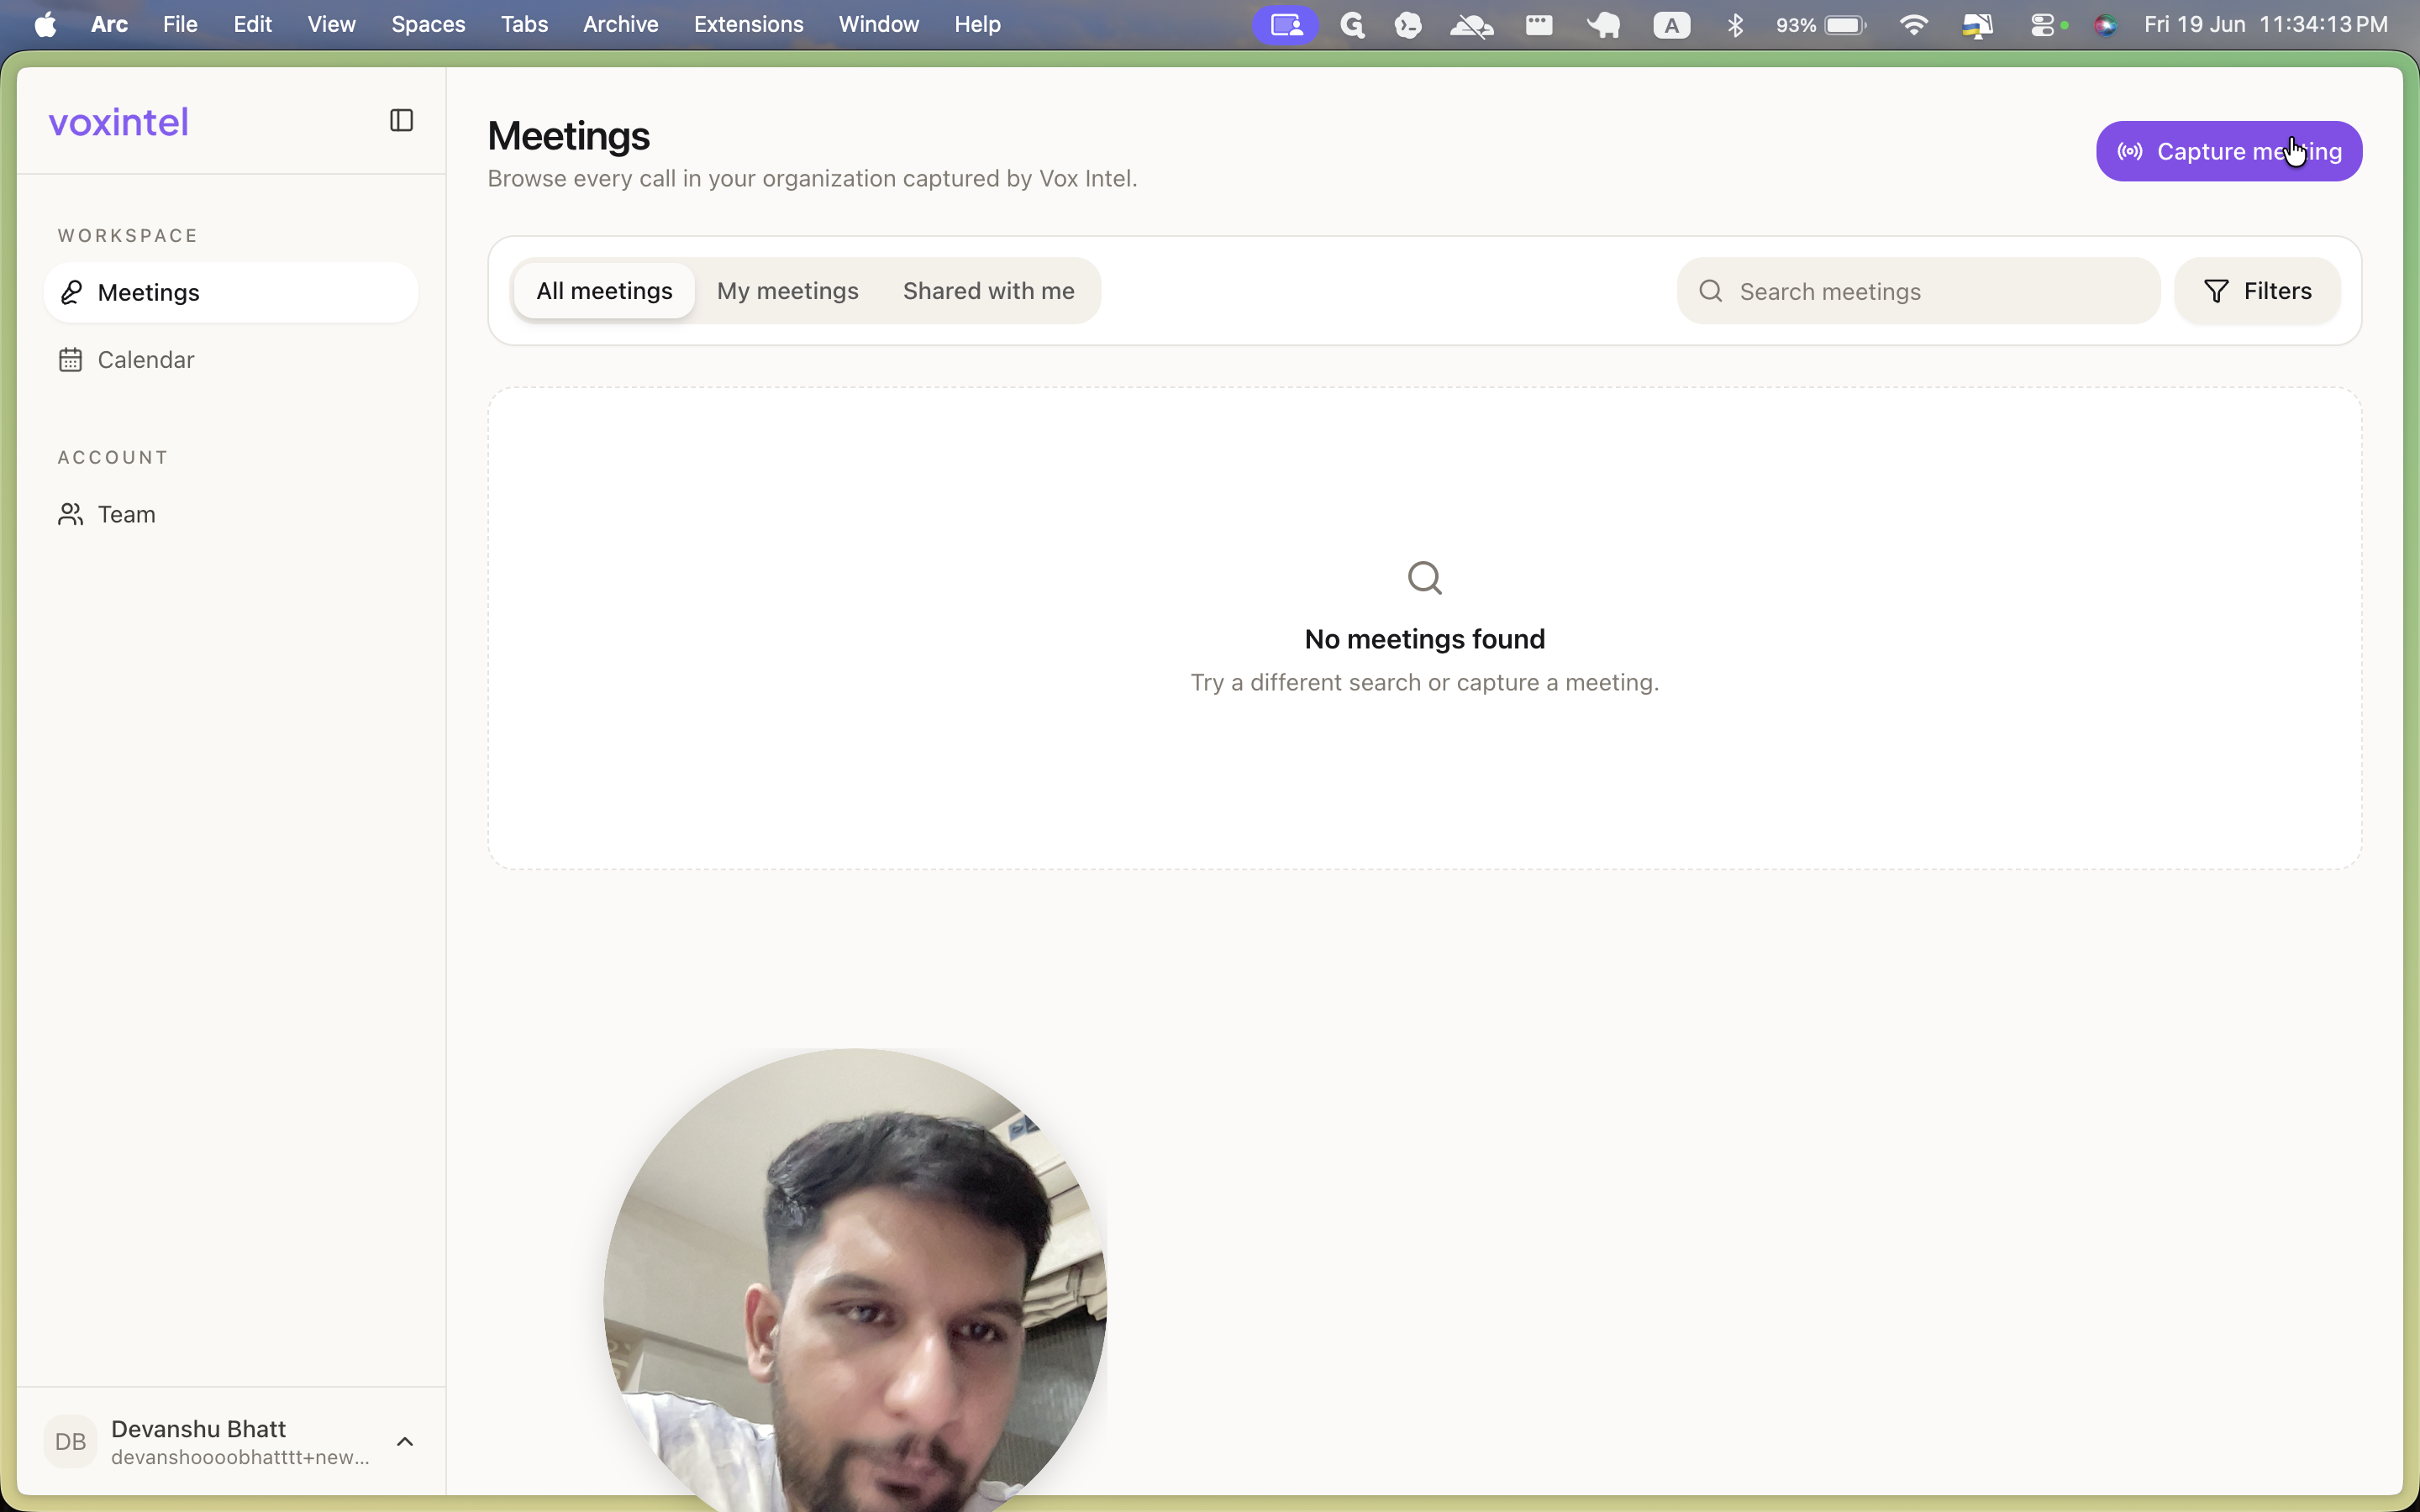2420x1512 pixels.
Task: Open the Wi-Fi status menu
Action: point(1913,25)
